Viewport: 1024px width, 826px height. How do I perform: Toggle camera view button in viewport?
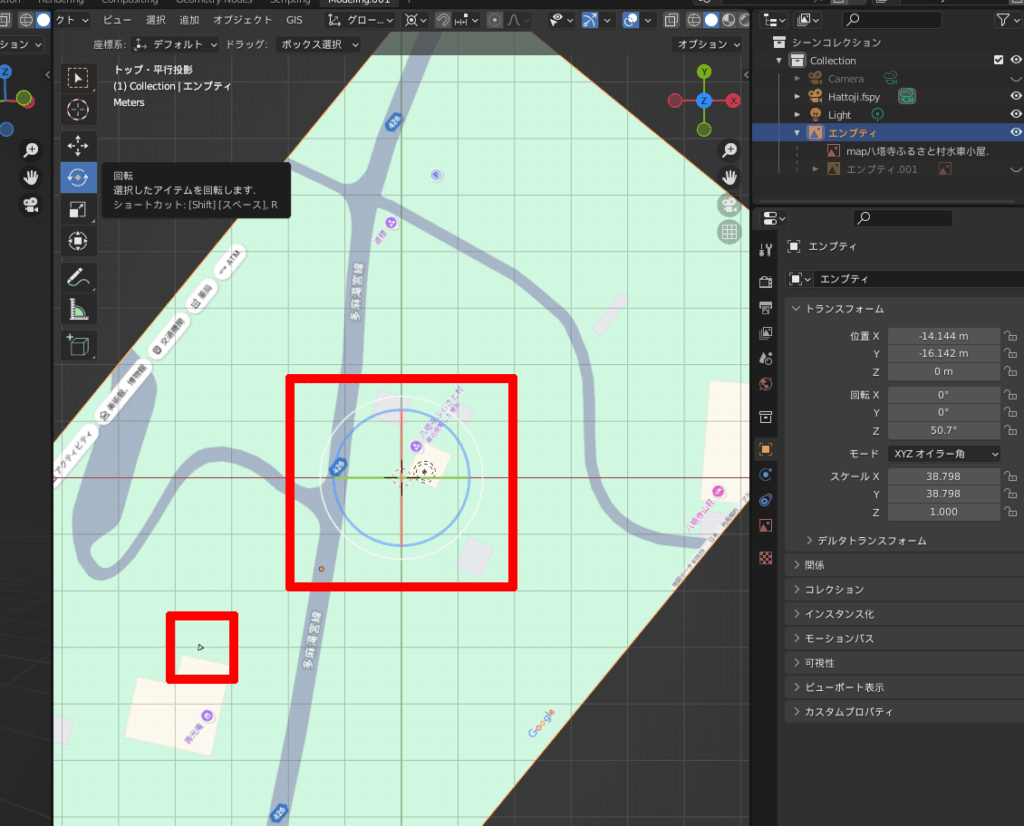[x=729, y=205]
